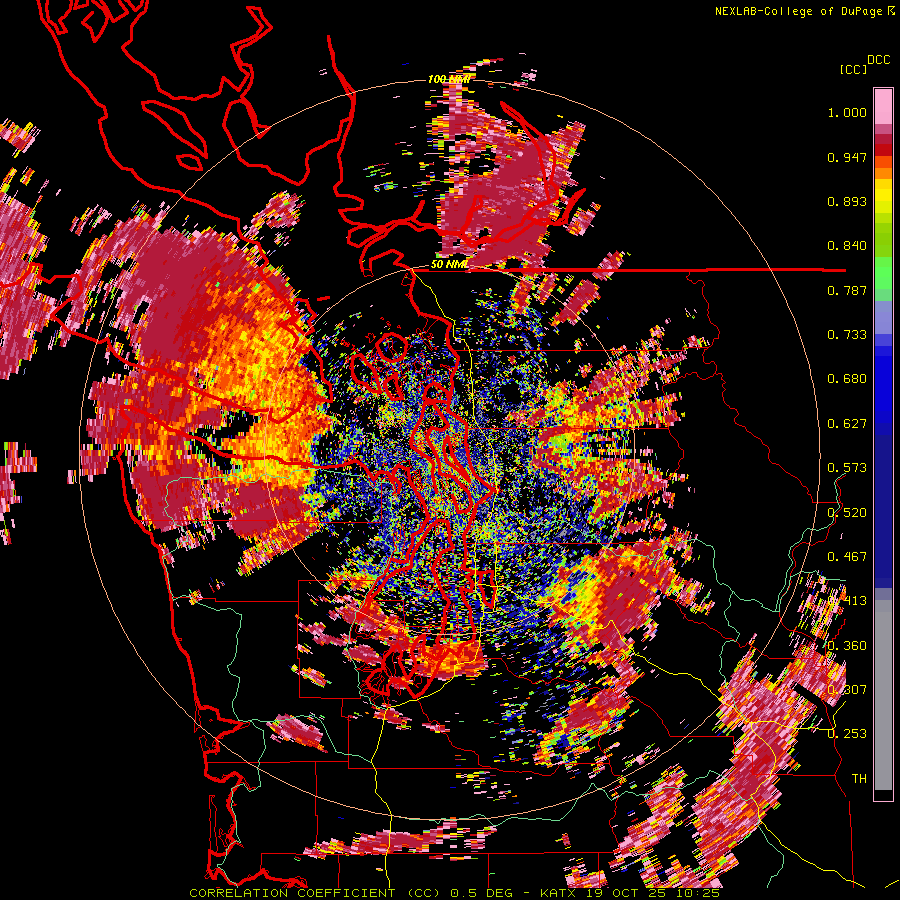Click the TH threshold label on the scale
The height and width of the screenshot is (900, 900).
click(x=859, y=779)
